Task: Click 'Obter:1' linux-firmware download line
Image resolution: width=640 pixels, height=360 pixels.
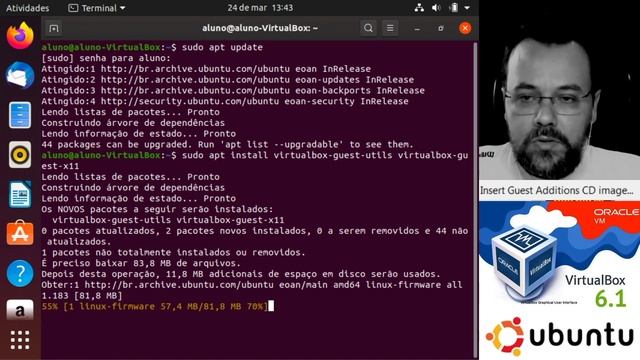Action: (x=252, y=290)
